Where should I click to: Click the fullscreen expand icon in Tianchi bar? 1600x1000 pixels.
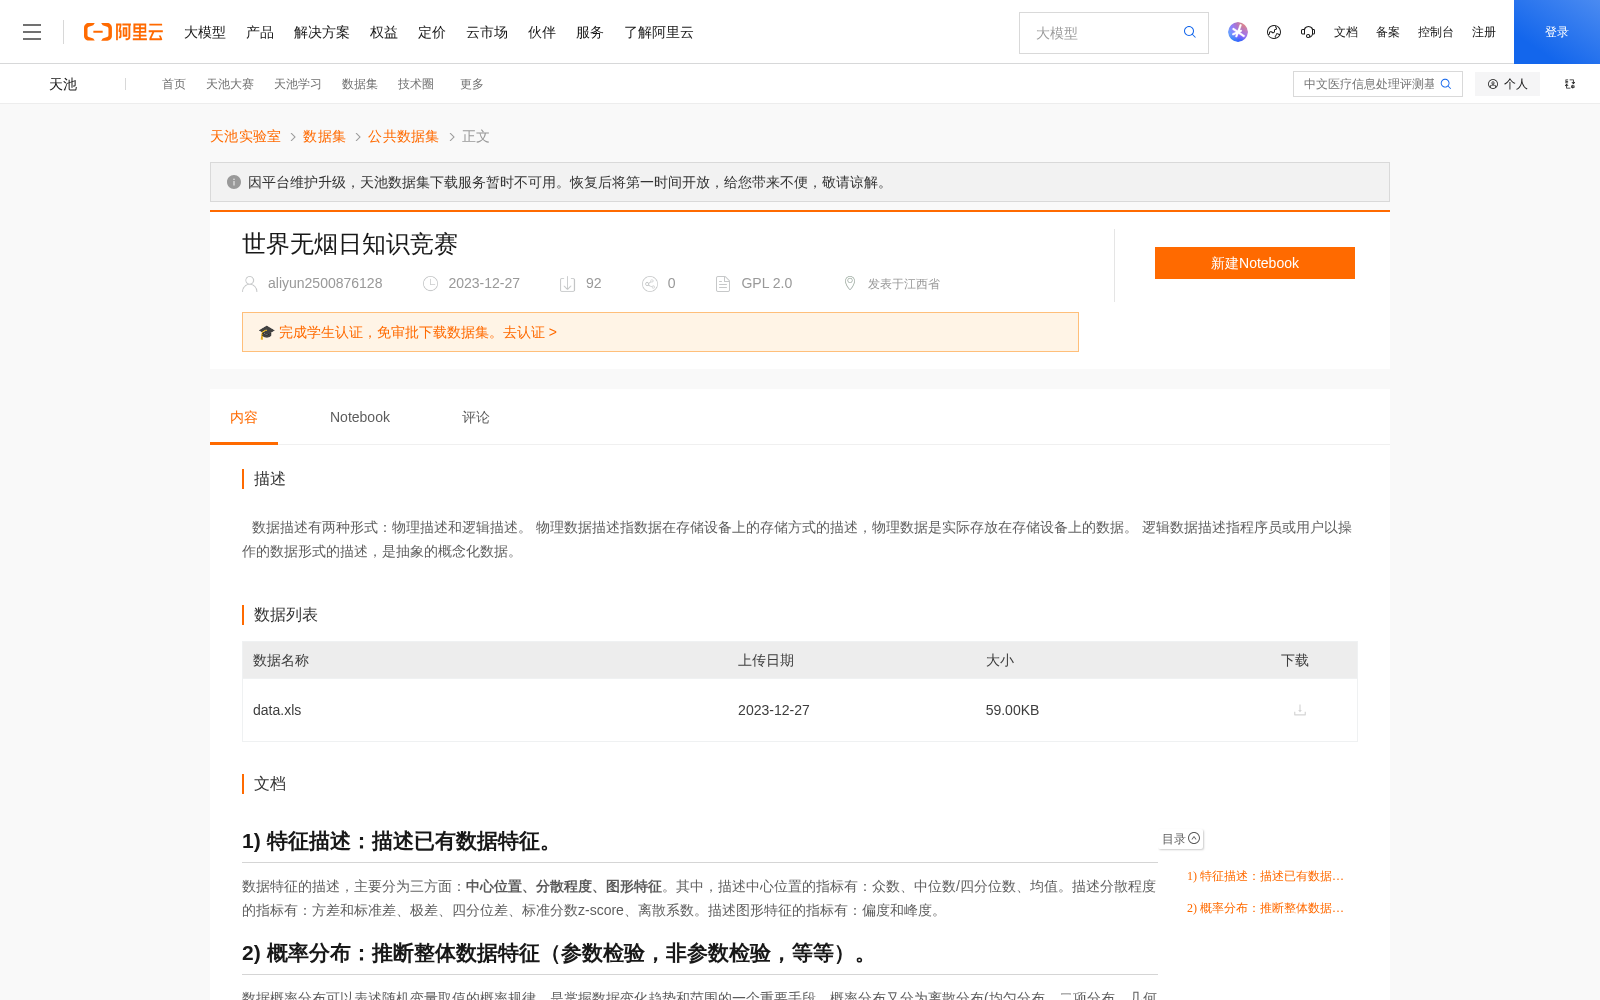point(1570,84)
